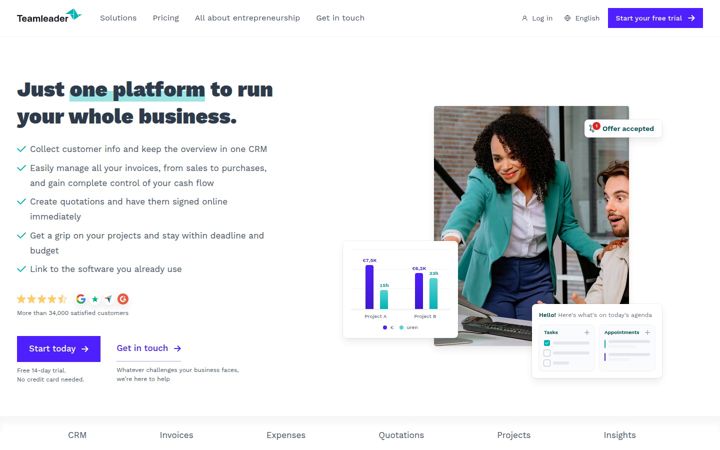
Task: Open the Solutions menu
Action: tap(118, 18)
